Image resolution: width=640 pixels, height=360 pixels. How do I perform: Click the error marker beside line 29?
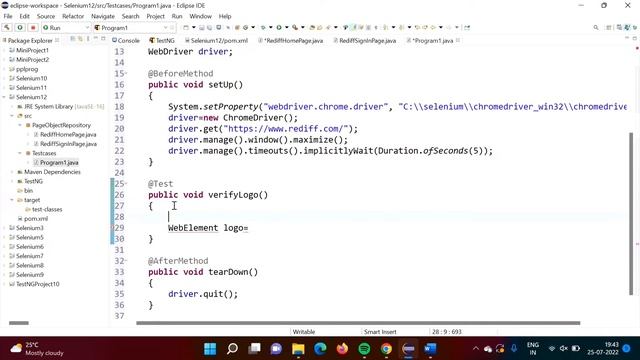coord(113,228)
